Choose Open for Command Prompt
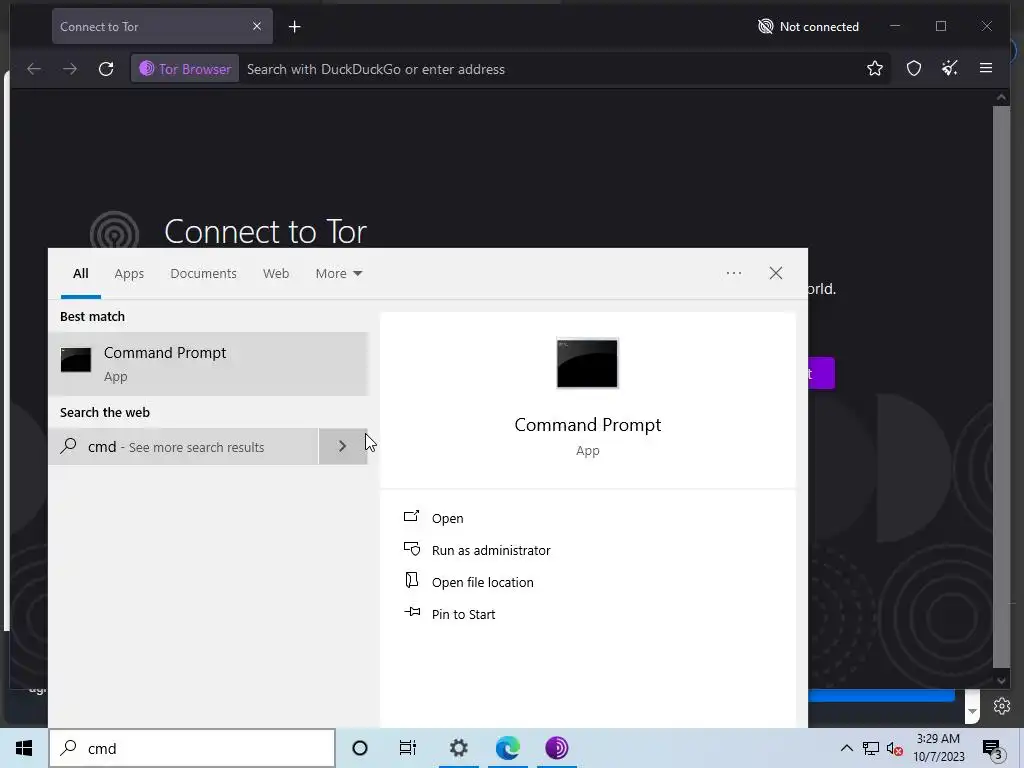 click(x=447, y=518)
